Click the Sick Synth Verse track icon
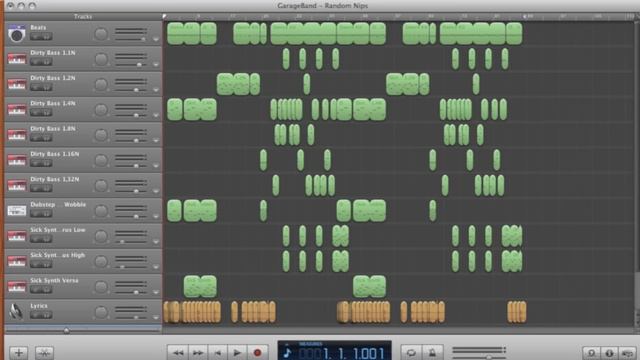640x360 pixels. click(x=17, y=287)
